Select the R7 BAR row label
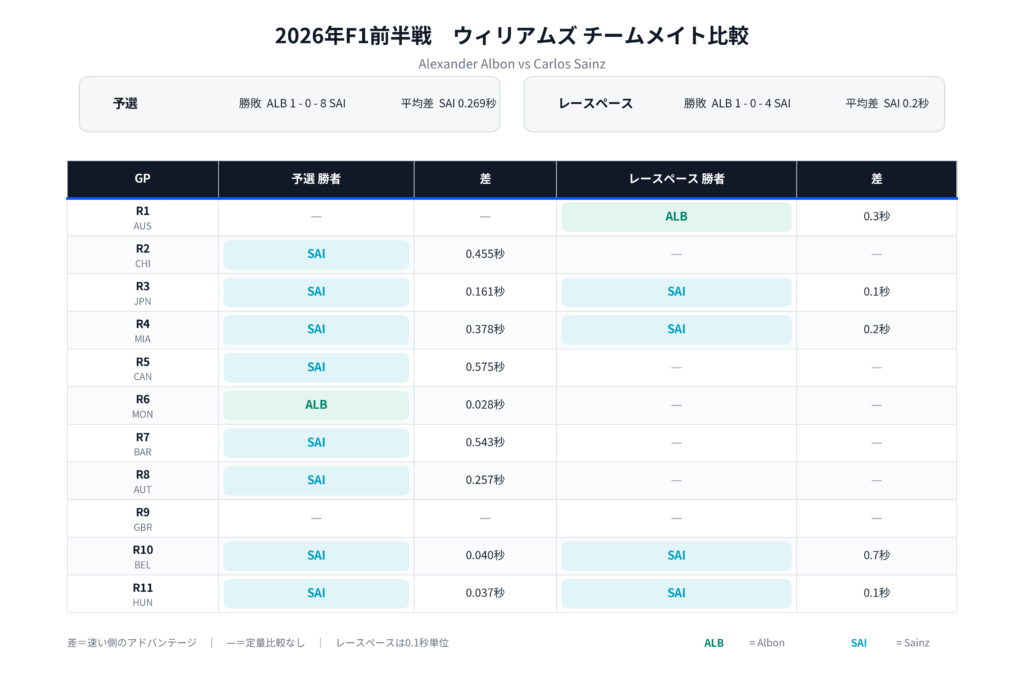Viewport: 1024px width, 698px height. (142, 444)
